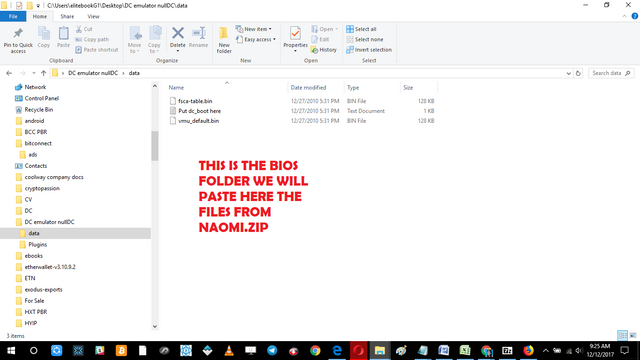Viewport: 640px width, 360px height.
Task: Open Opera browser from taskbar
Action: point(358,351)
